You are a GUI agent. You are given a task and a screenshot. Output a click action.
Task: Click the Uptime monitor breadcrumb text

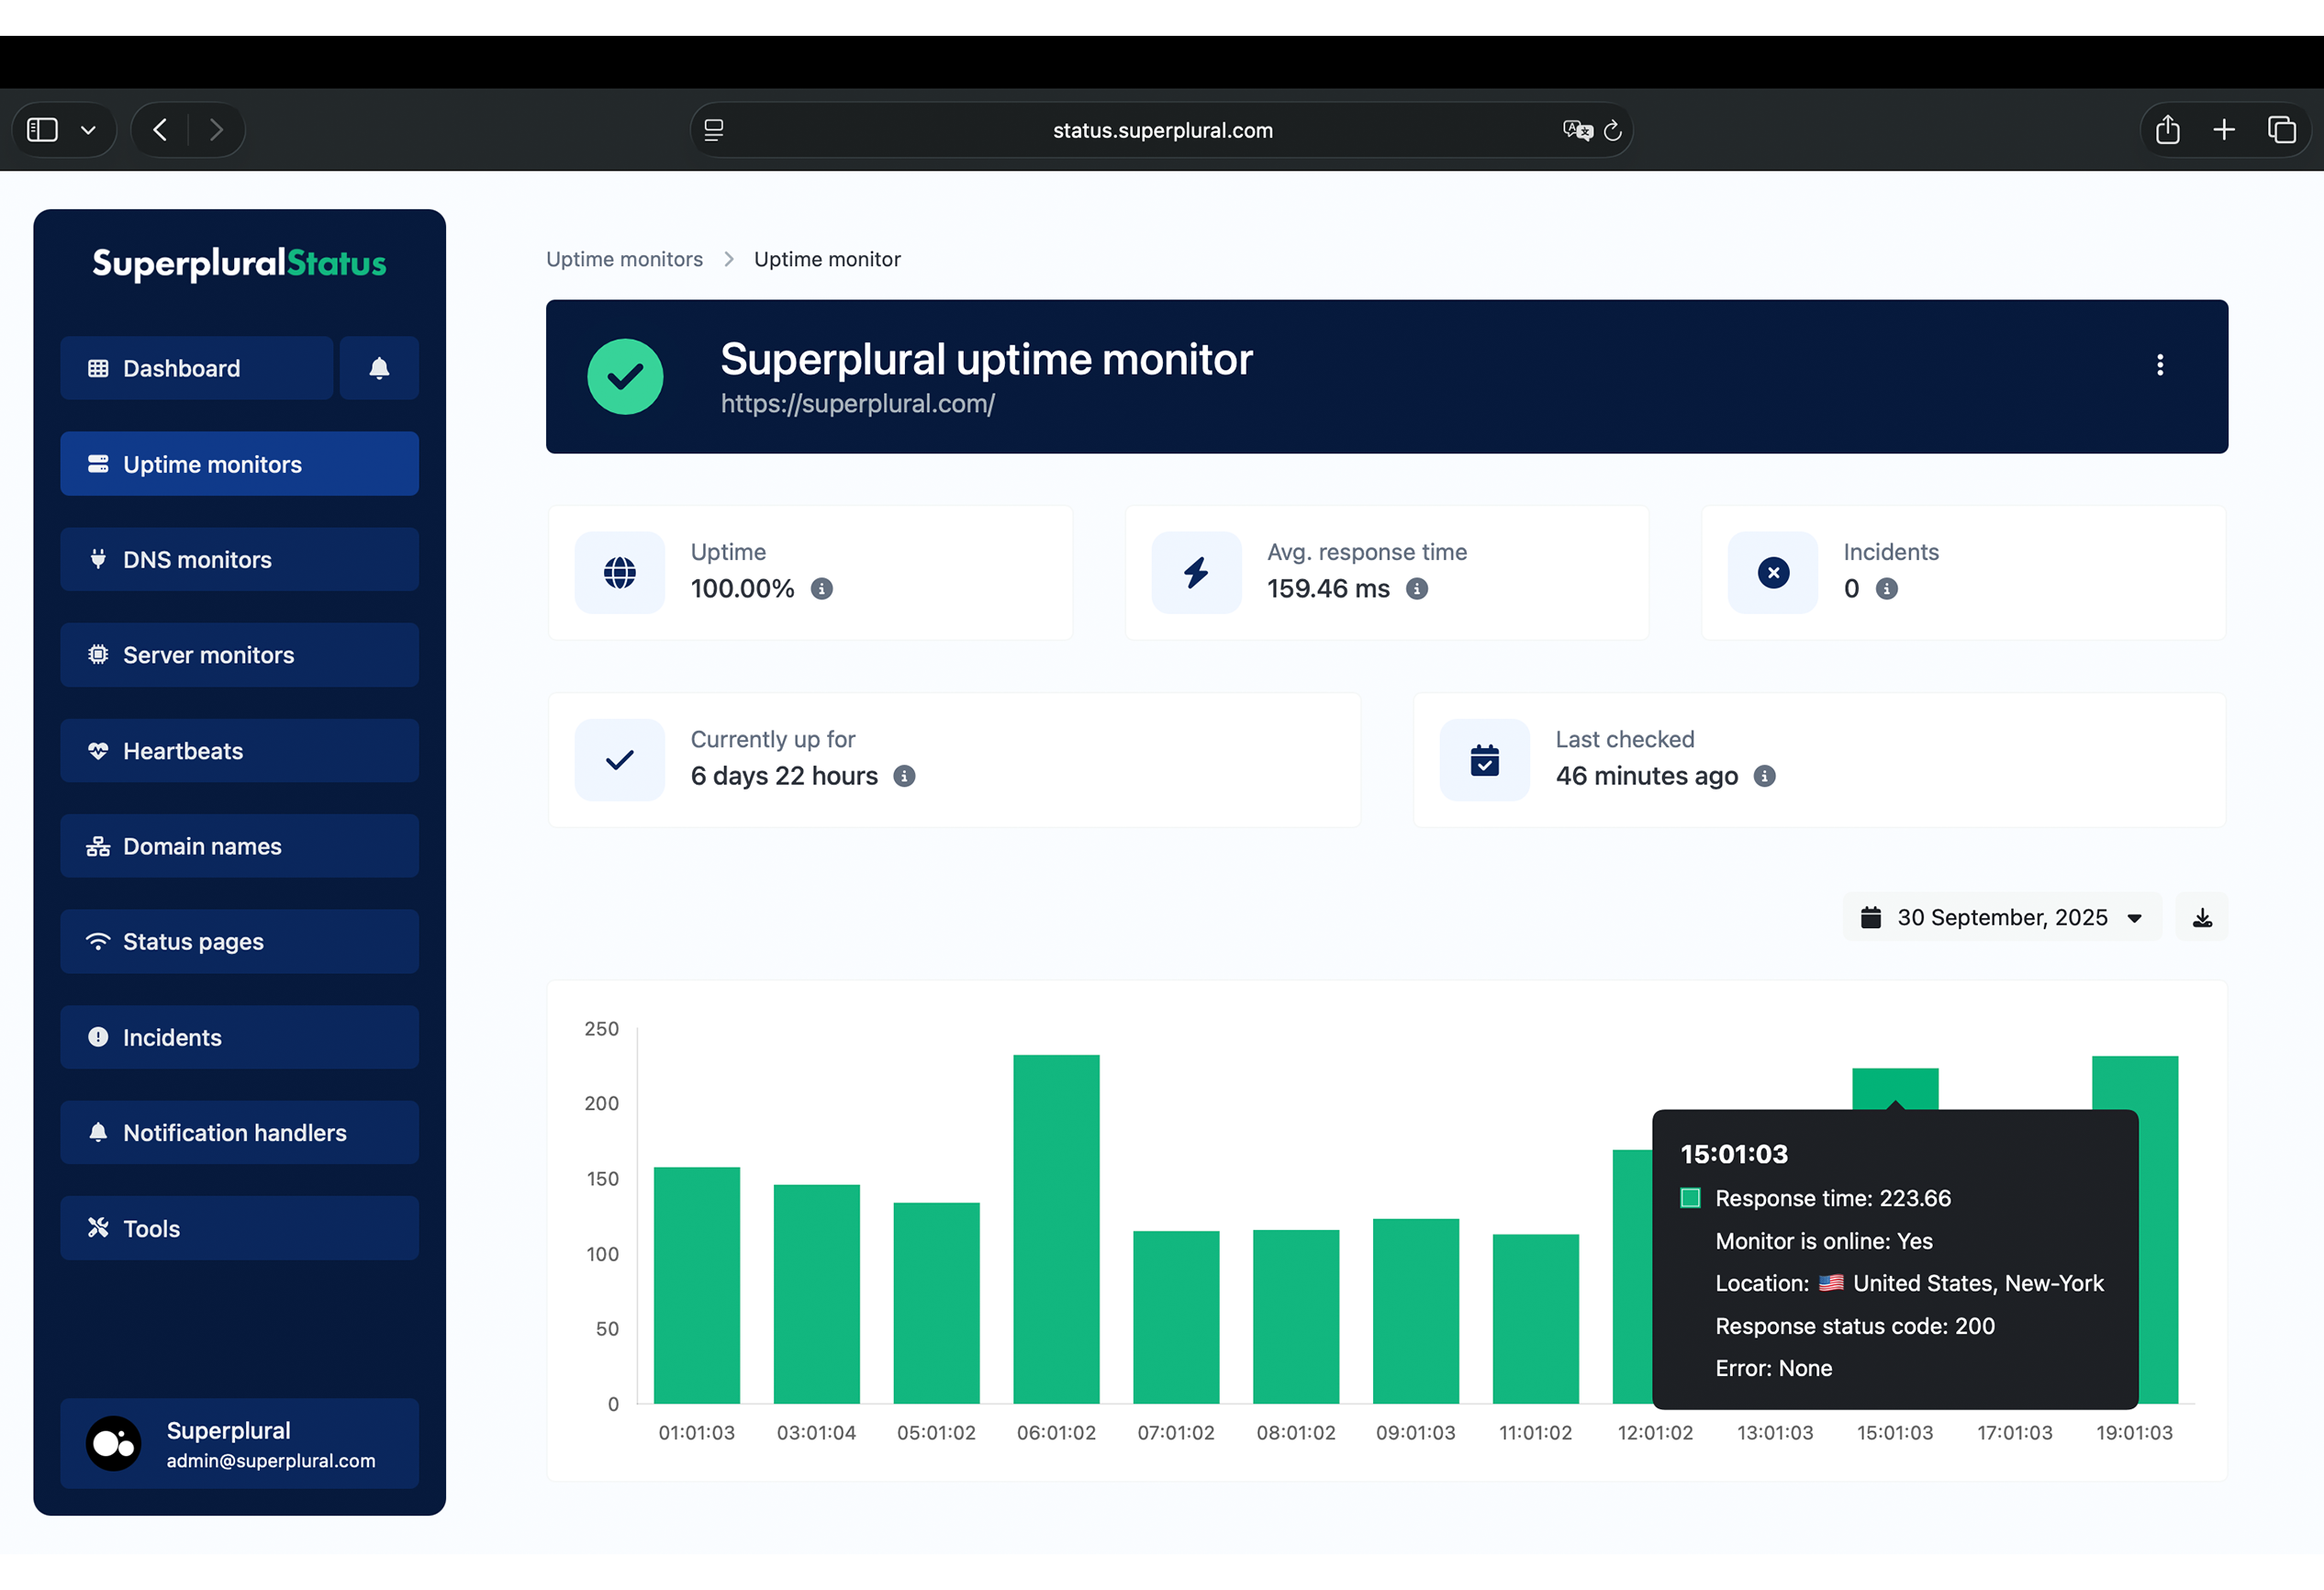click(827, 259)
